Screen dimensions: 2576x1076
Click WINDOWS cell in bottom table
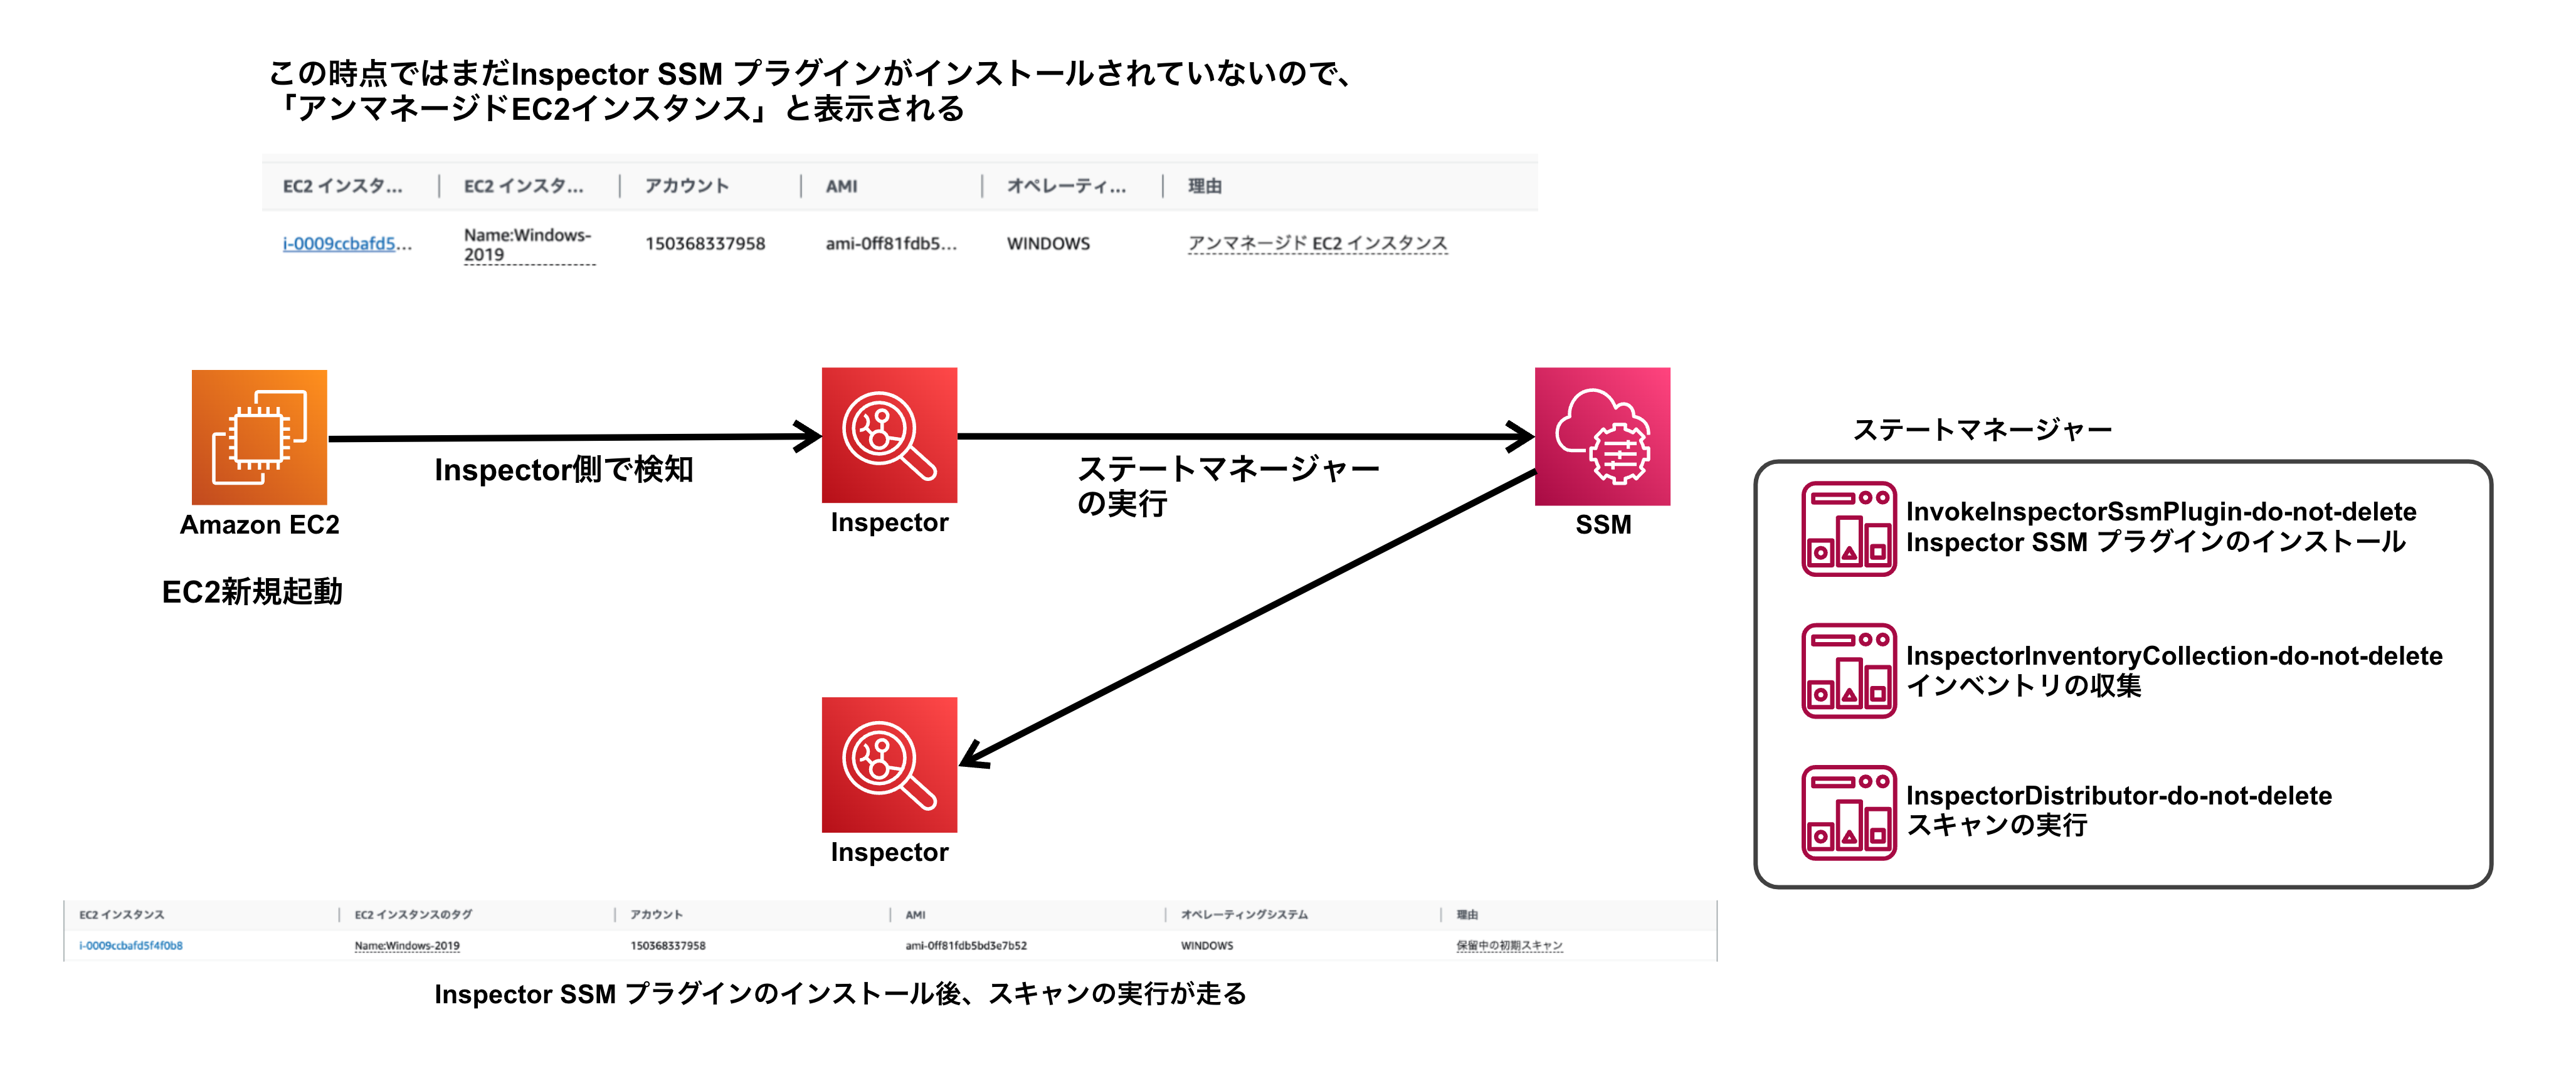(x=1207, y=945)
